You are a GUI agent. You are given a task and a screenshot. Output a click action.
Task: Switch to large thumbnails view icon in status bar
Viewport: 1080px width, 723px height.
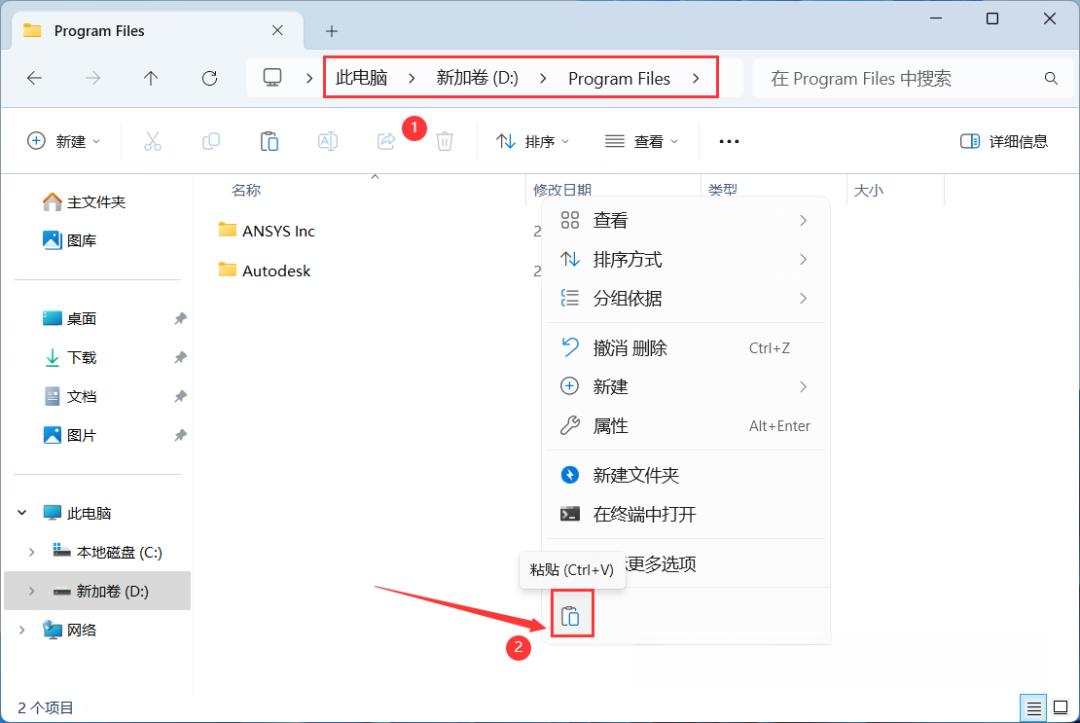(1061, 707)
